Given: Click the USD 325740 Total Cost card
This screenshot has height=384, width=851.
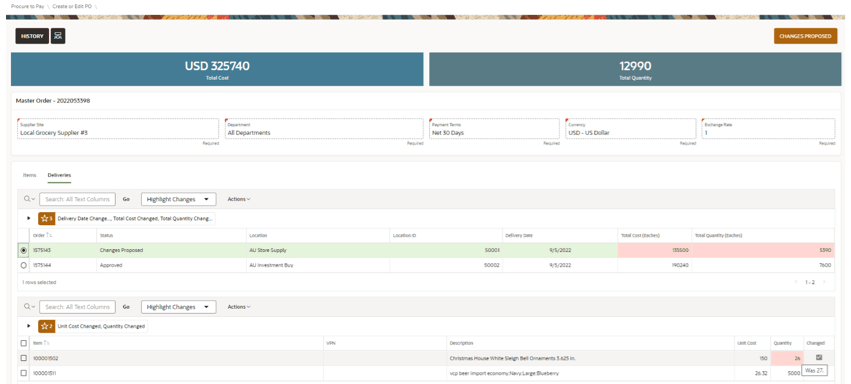Looking at the screenshot, I should click(217, 69).
